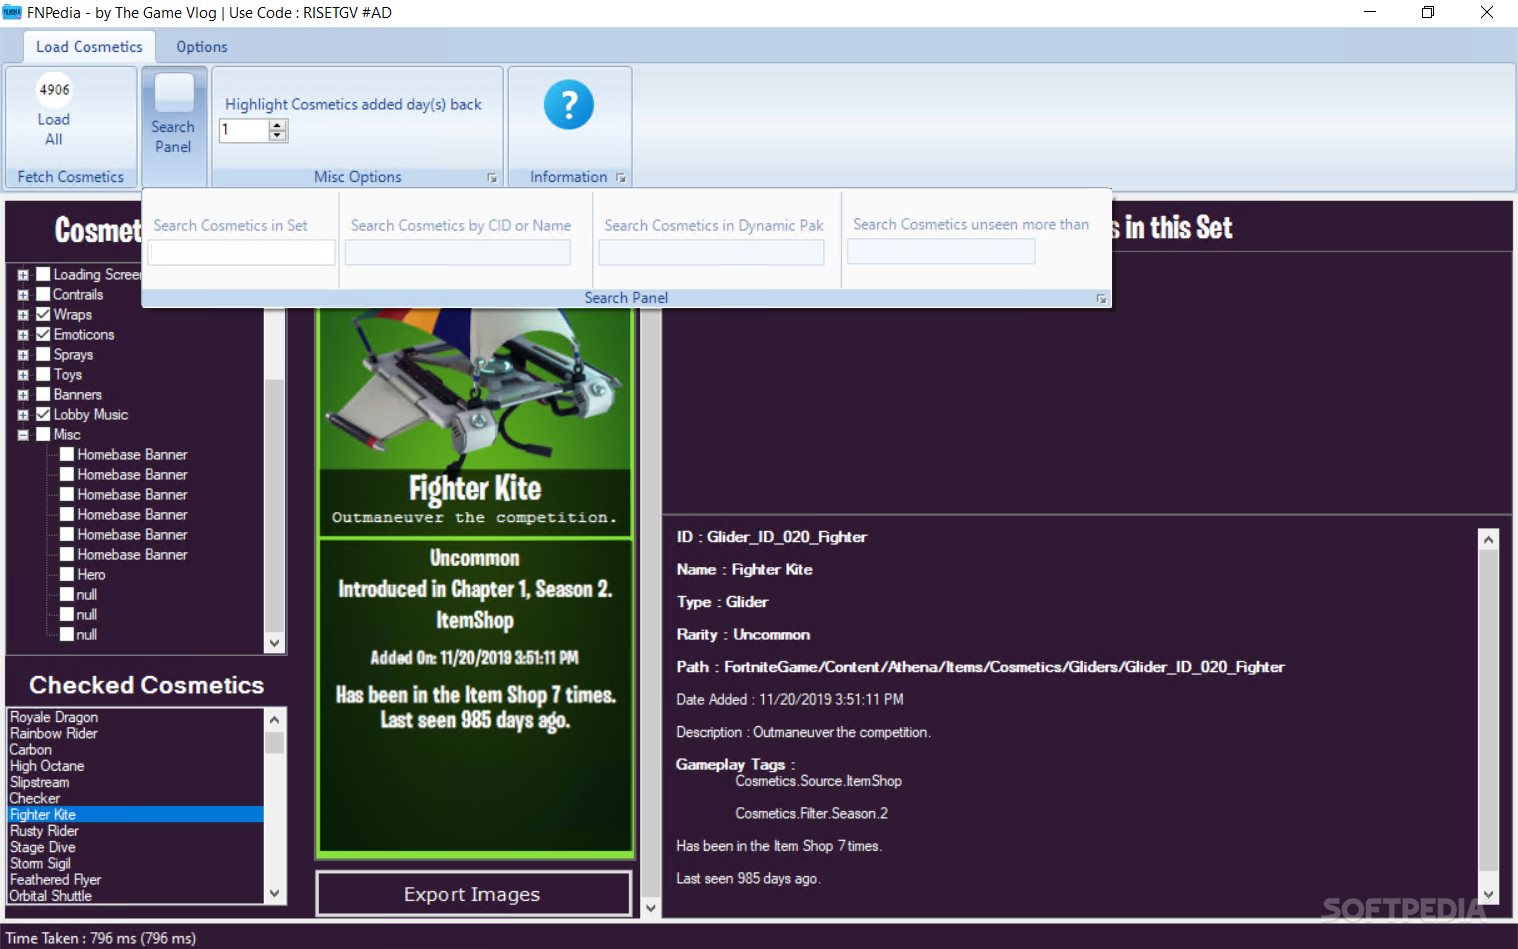Check the Hero item checkbox
The width and height of the screenshot is (1518, 949).
[67, 574]
